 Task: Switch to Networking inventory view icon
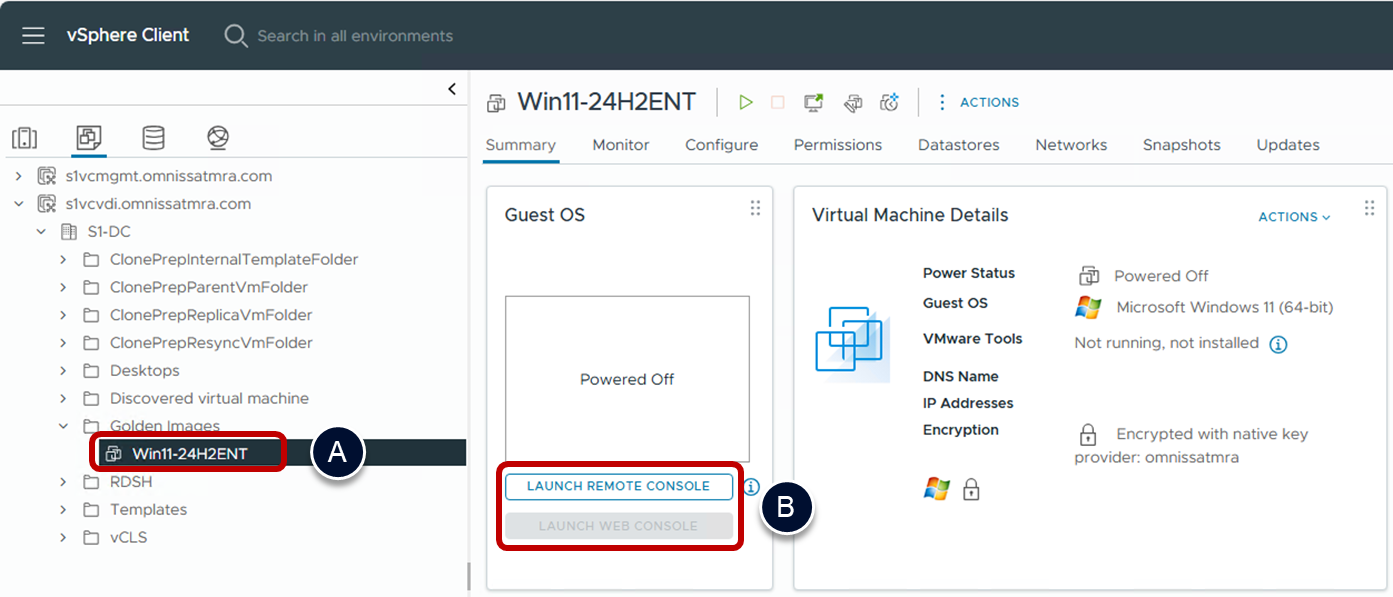tap(217, 138)
